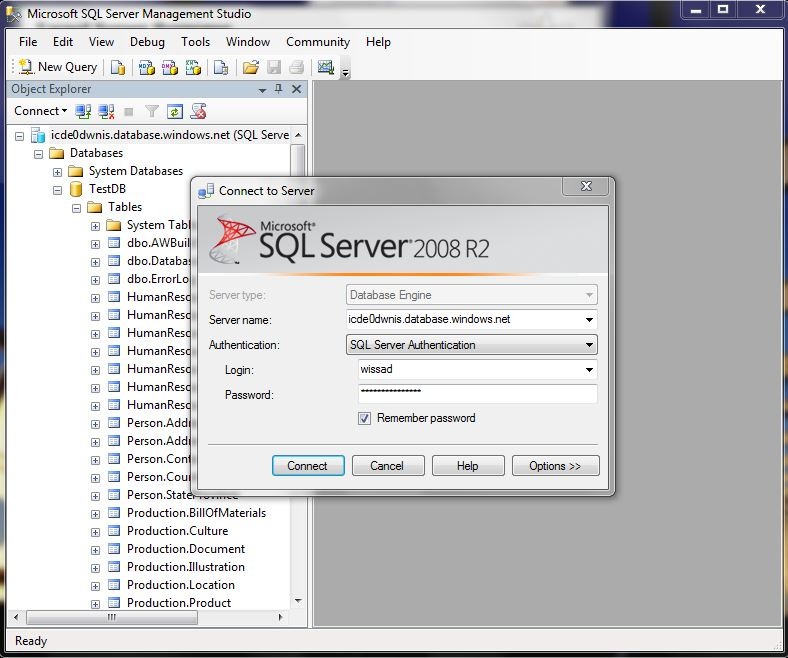The image size is (788, 658).
Task: Click the Help button in dialog
Action: pos(468,465)
